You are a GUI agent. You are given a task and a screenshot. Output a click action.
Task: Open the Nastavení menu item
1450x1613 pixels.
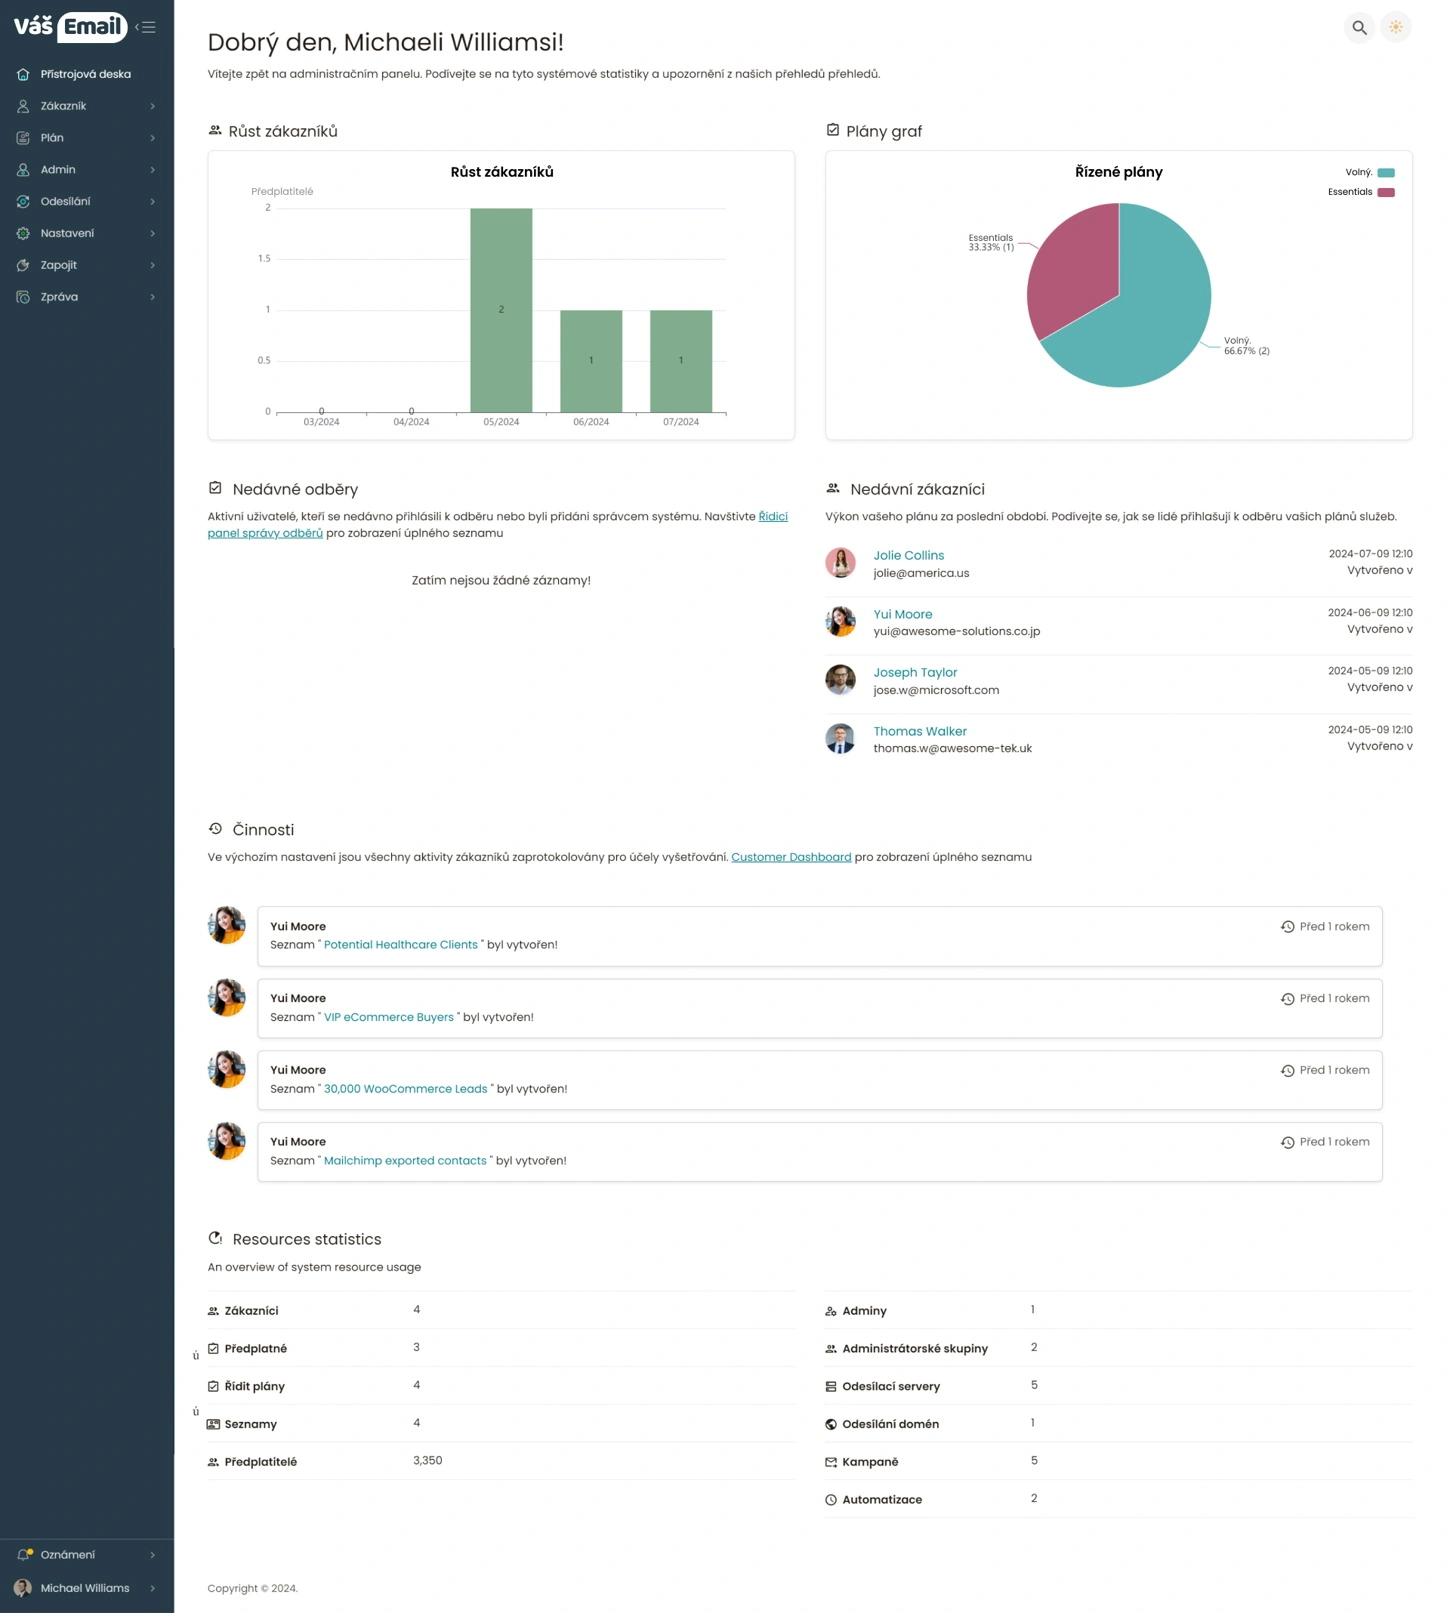67,234
